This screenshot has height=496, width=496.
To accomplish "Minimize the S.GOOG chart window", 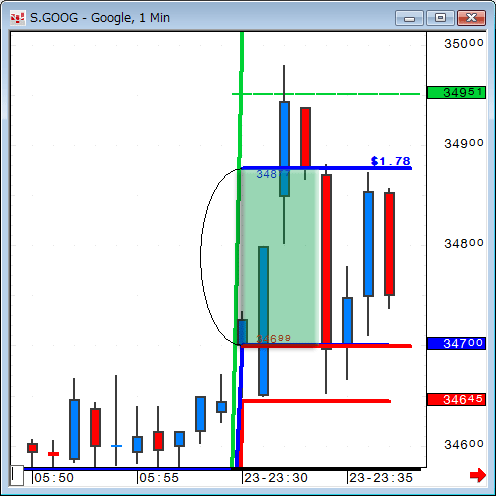I will tap(409, 18).
